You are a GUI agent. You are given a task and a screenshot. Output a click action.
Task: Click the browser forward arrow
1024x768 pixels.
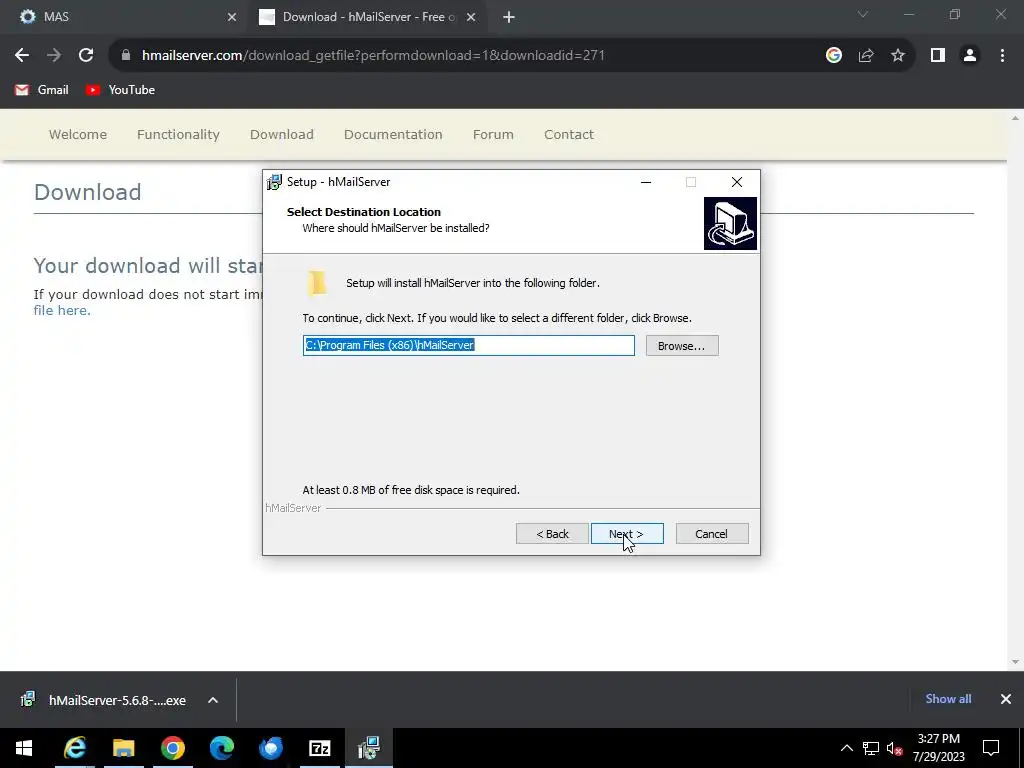(54, 56)
